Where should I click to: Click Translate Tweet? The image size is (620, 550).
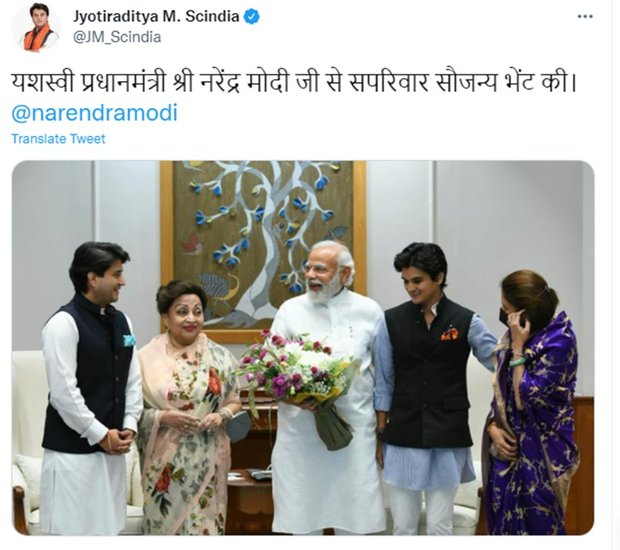[58, 139]
